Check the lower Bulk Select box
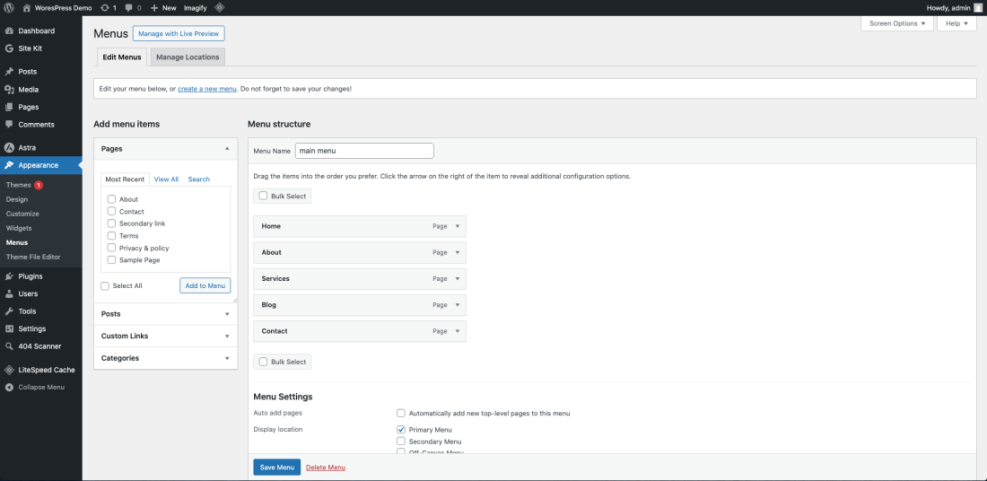The image size is (987, 481). coord(263,362)
